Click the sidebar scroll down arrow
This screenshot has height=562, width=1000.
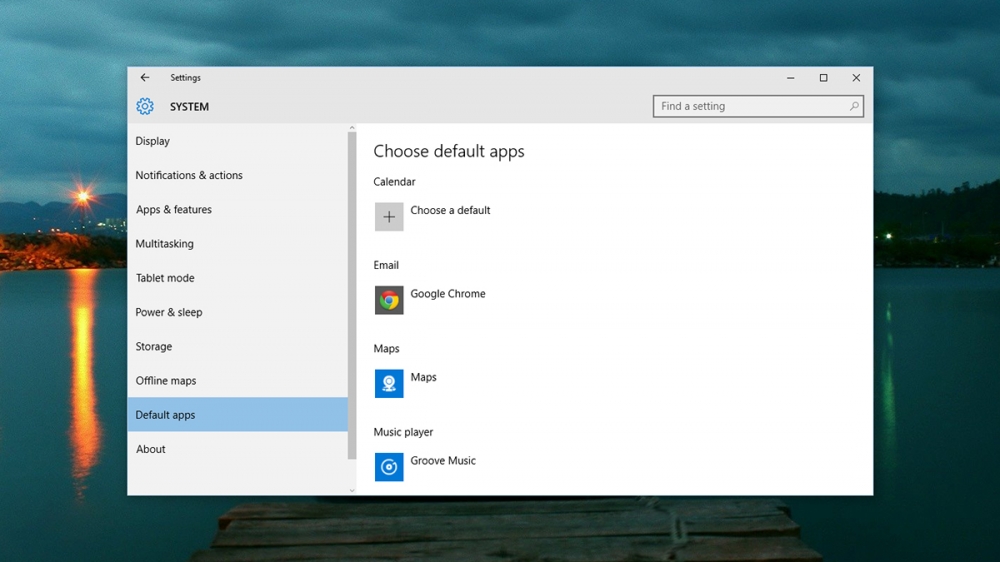352,491
